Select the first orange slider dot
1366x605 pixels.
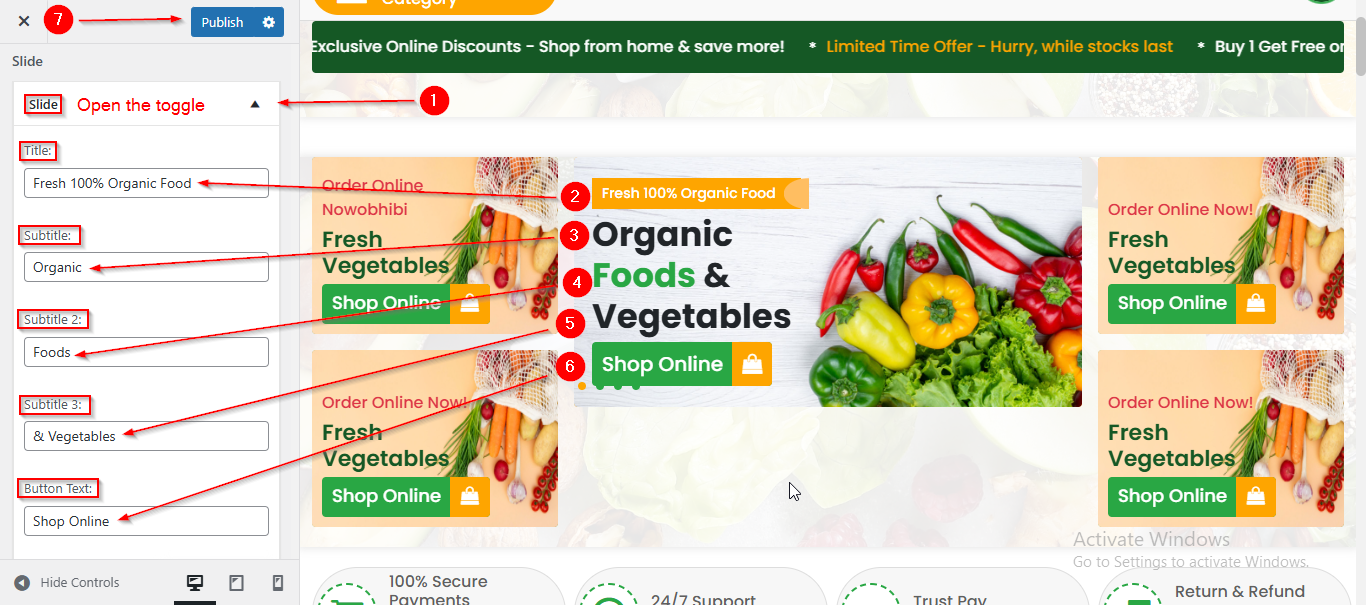coord(582,385)
